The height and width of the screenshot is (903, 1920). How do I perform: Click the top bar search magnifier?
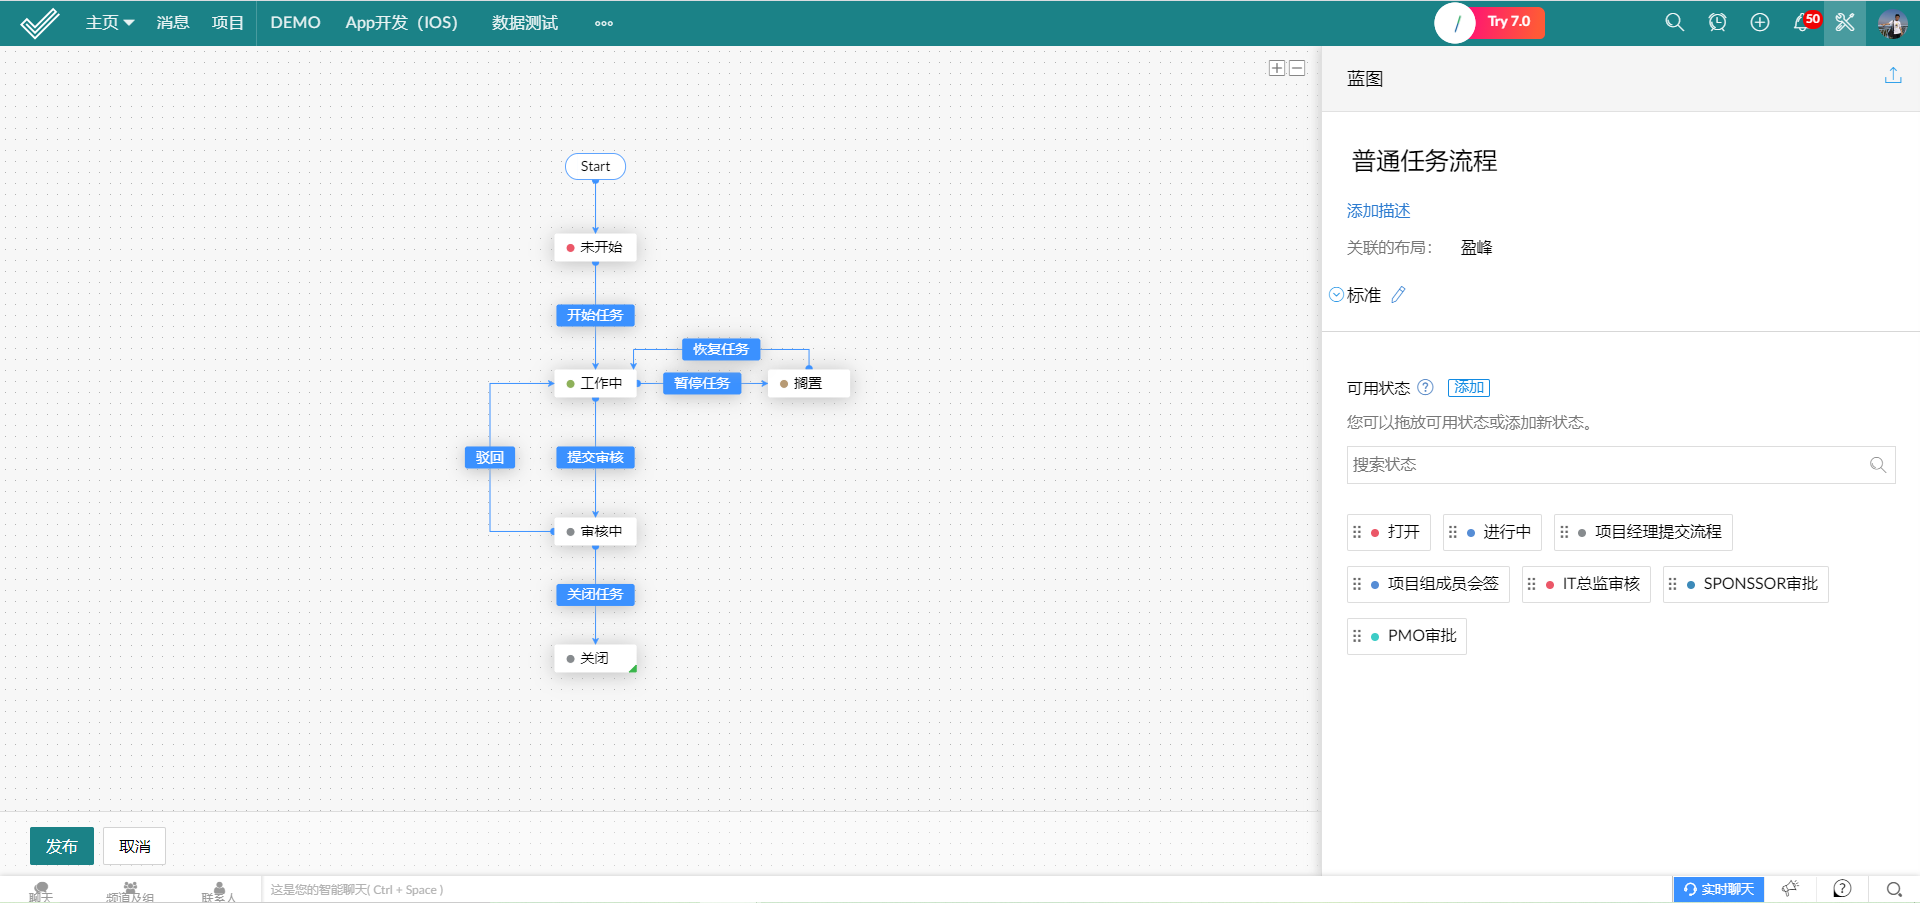(x=1674, y=22)
